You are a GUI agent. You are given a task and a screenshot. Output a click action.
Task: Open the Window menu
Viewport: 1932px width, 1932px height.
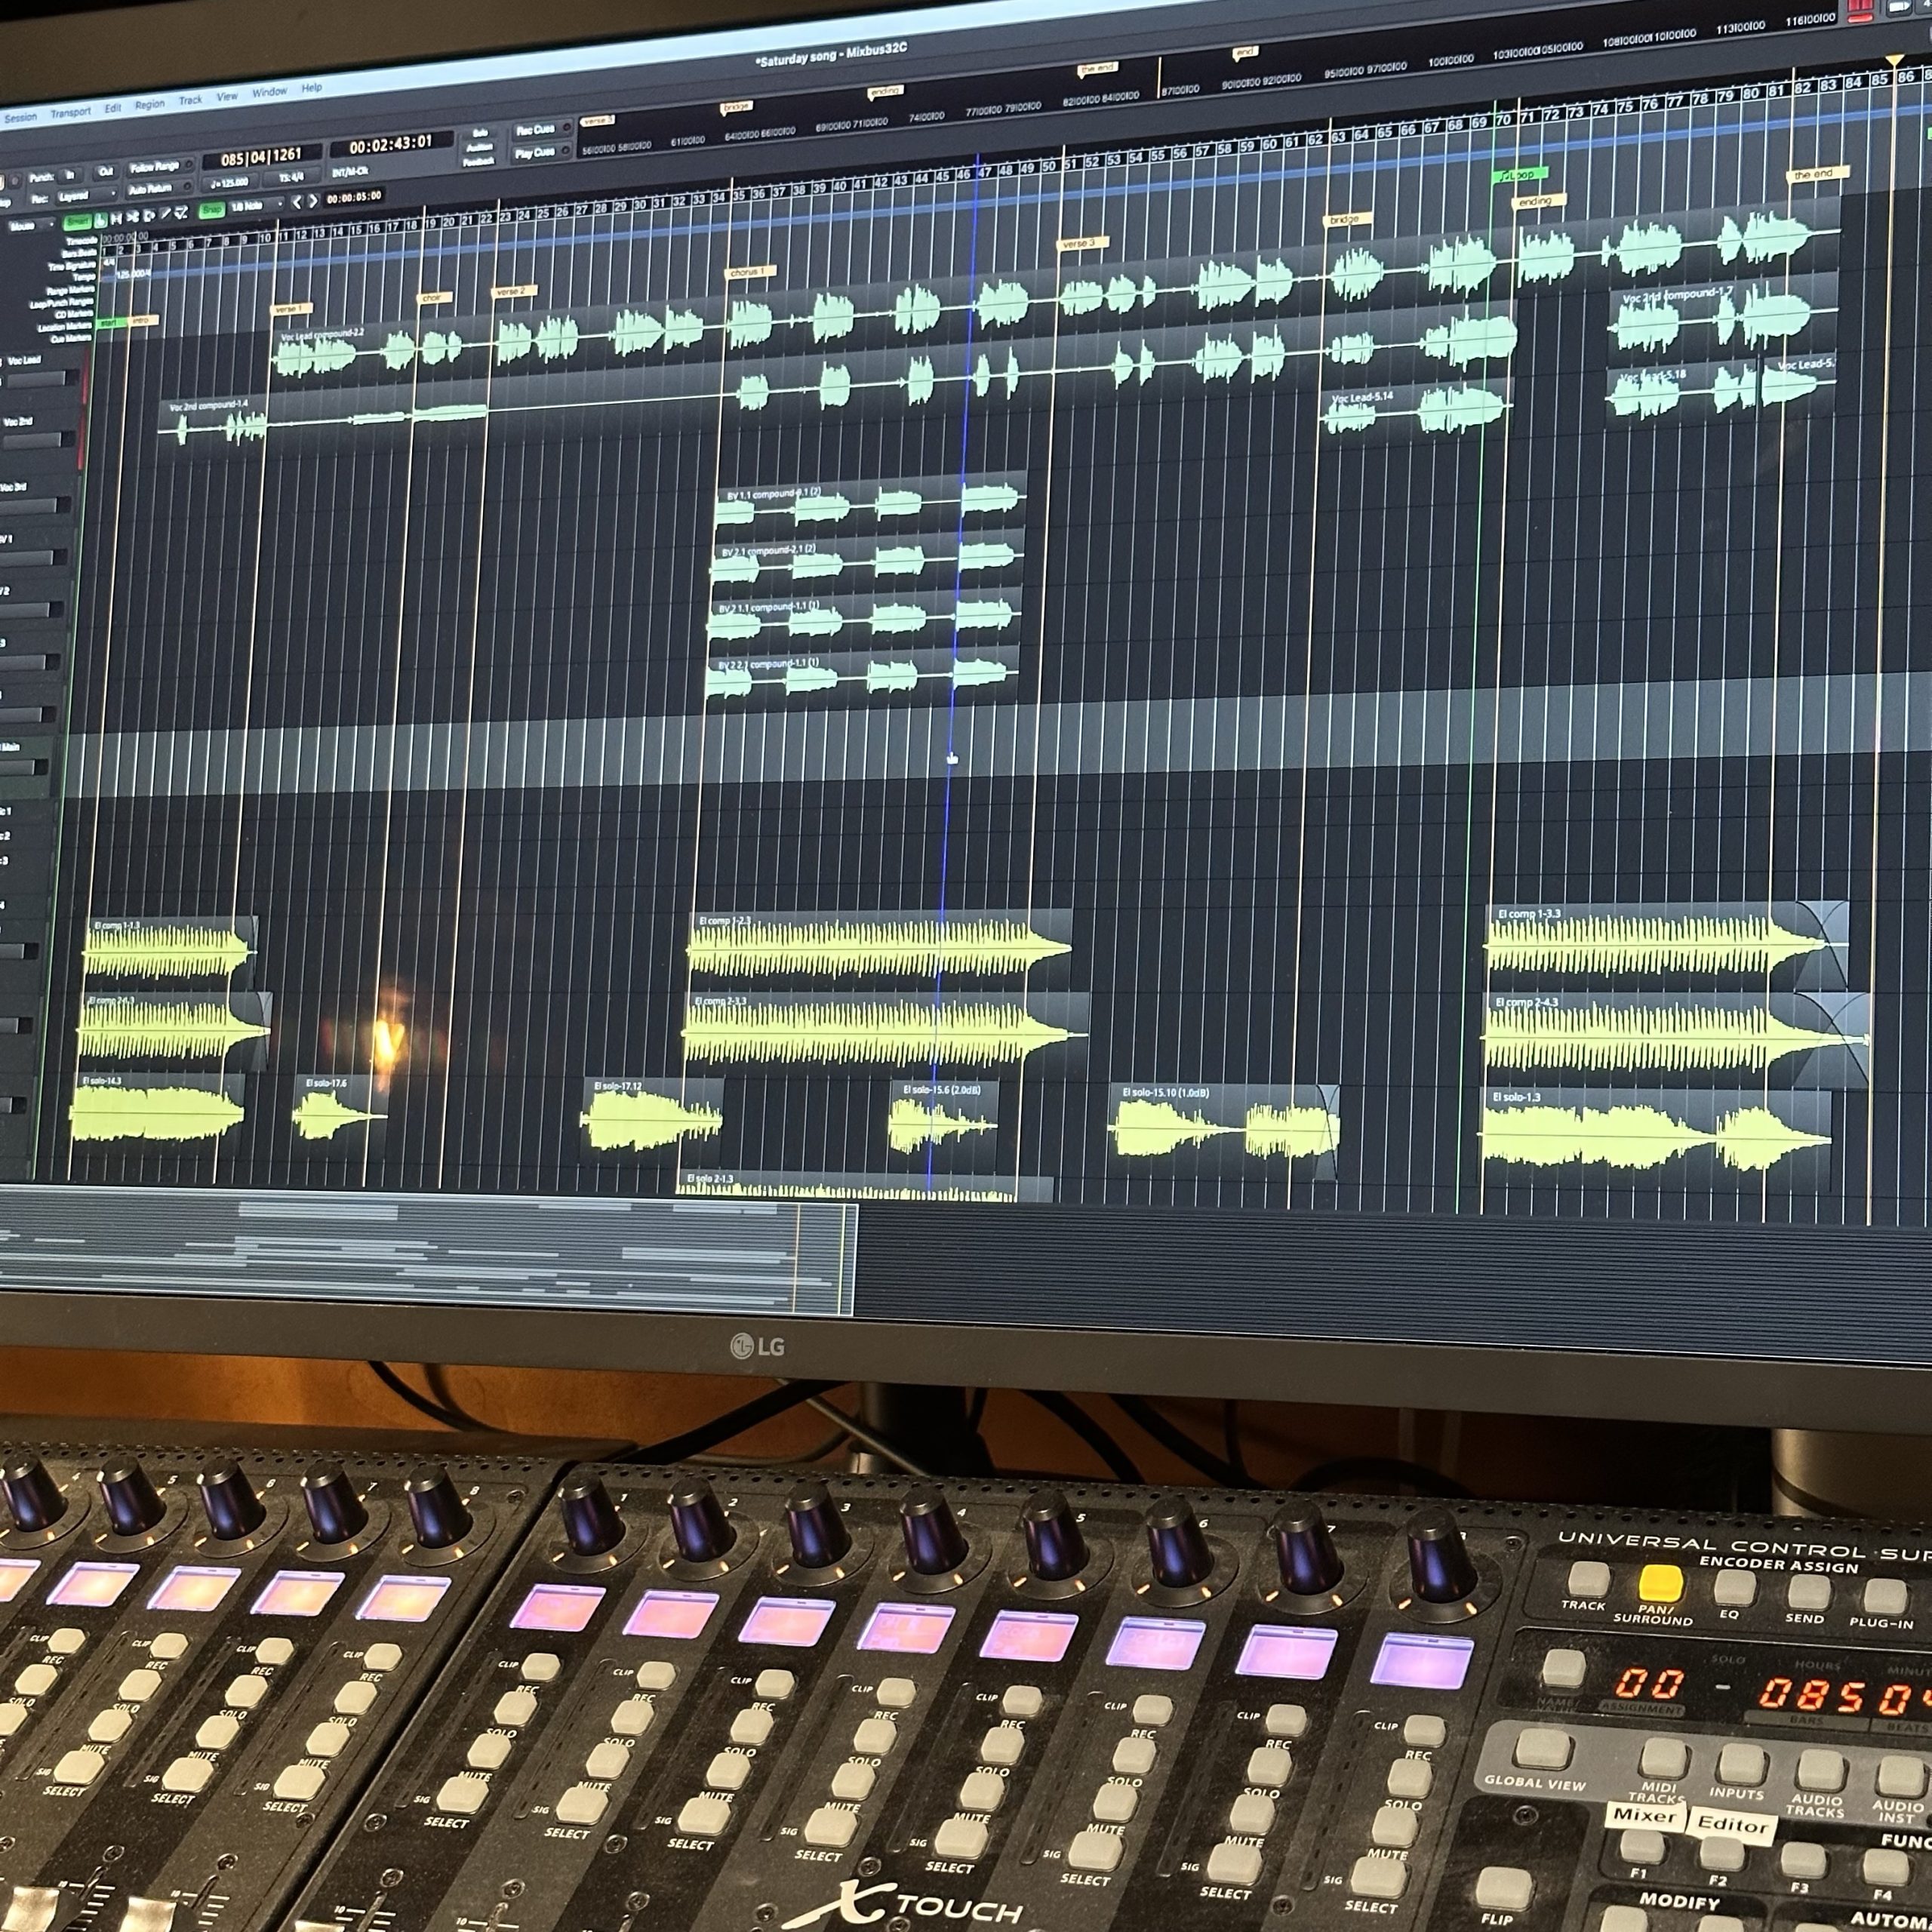pyautogui.click(x=270, y=93)
